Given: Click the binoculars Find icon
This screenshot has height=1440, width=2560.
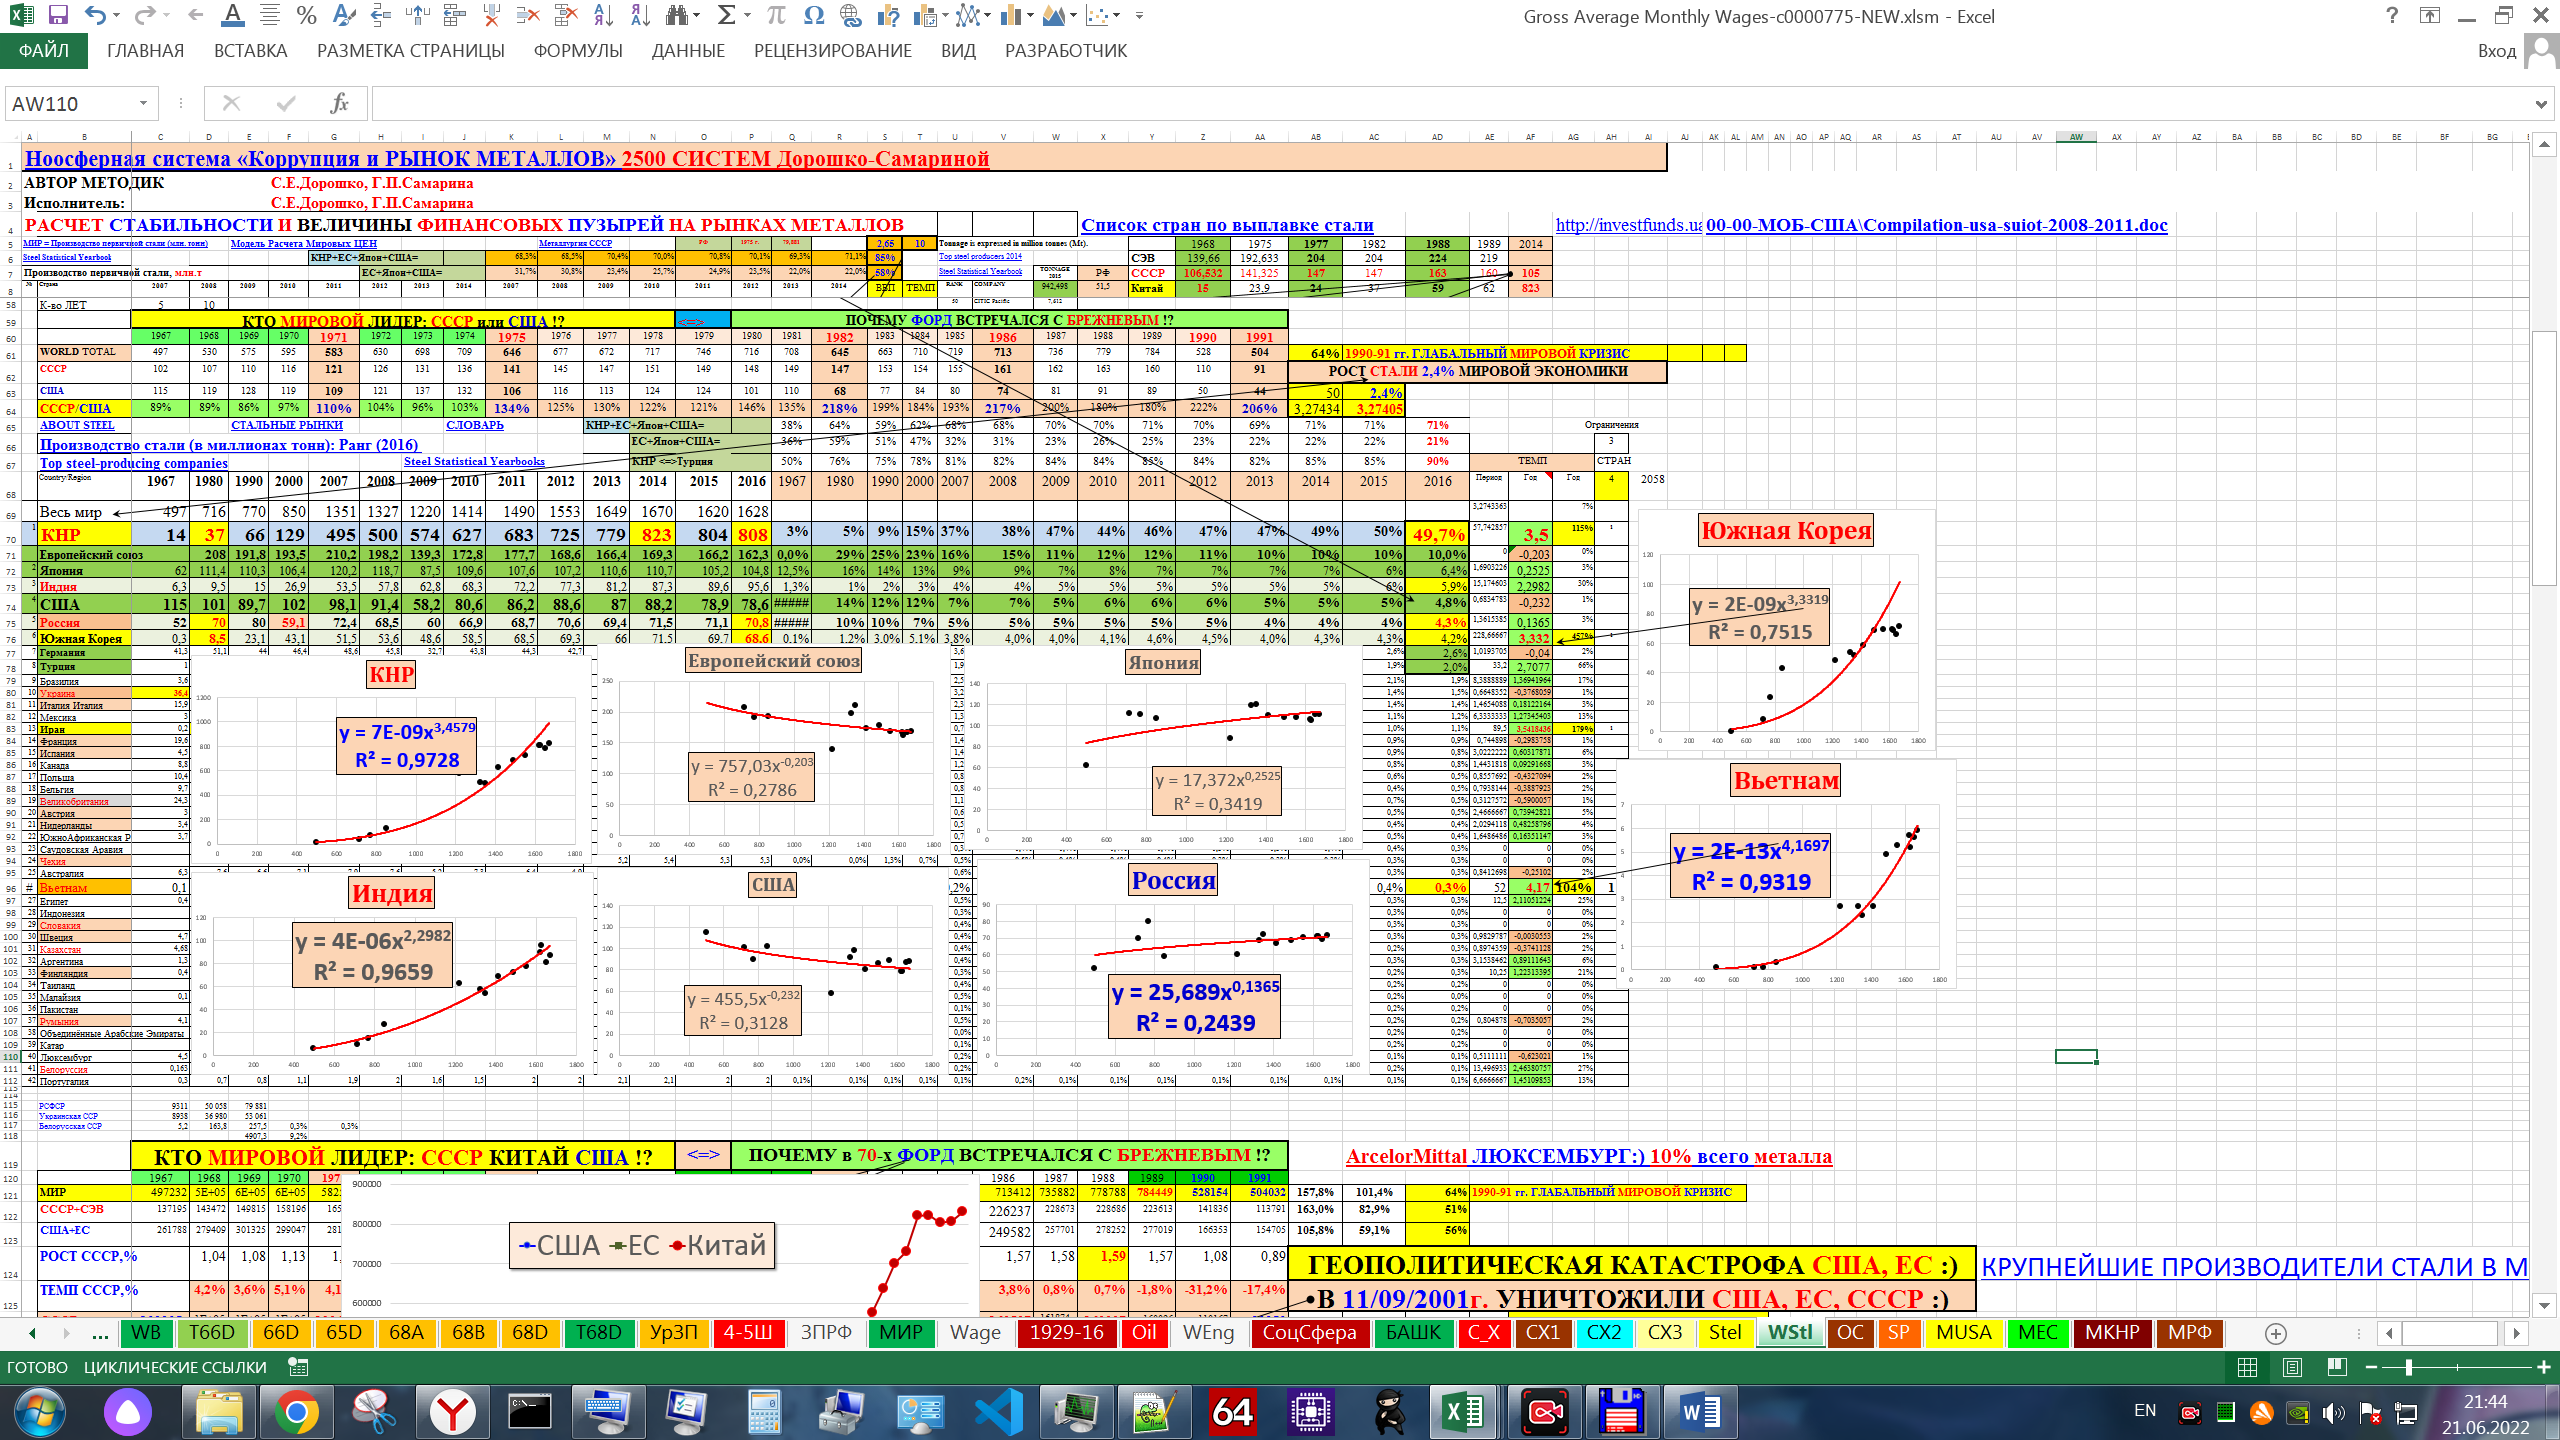Looking at the screenshot, I should coord(678,15).
